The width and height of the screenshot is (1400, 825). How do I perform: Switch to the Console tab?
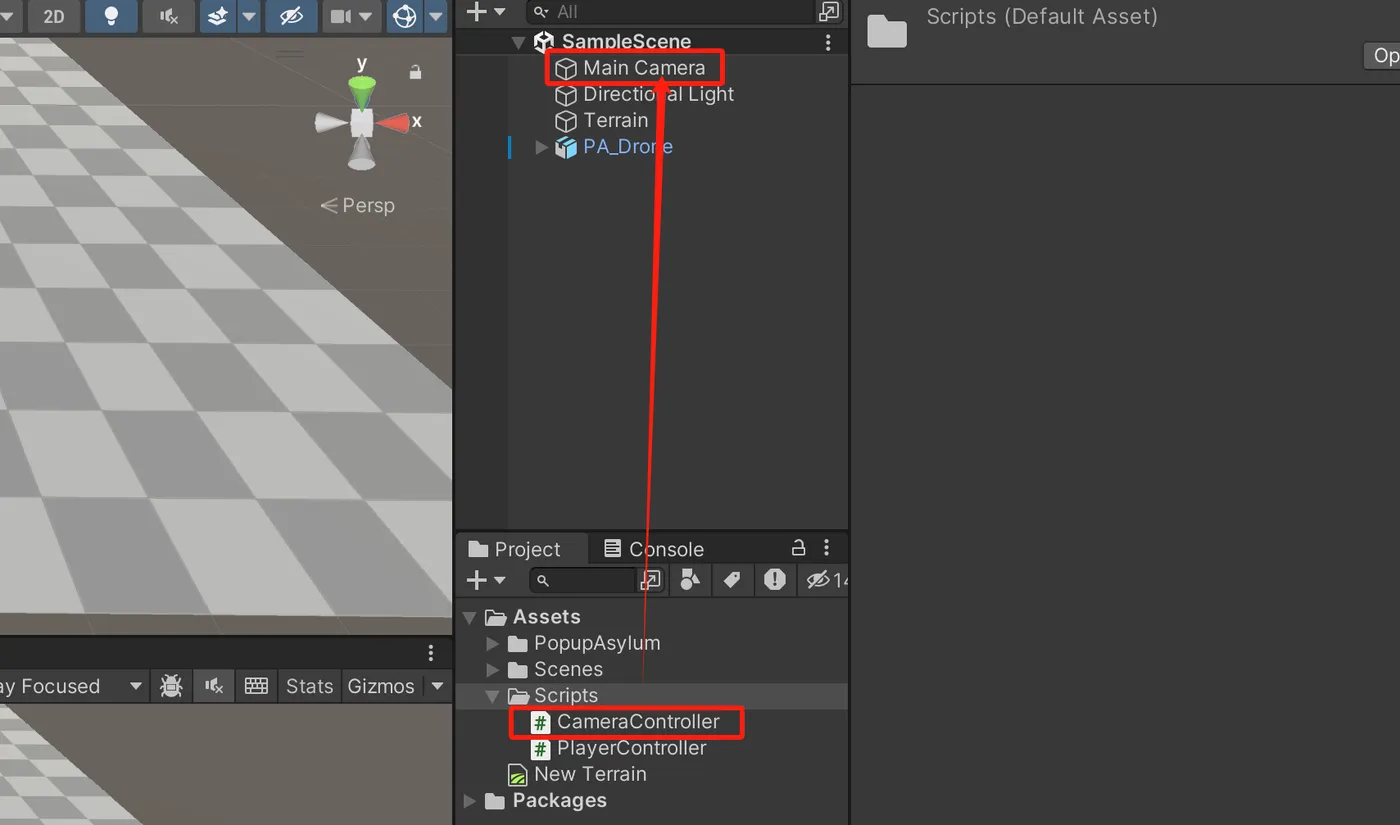[655, 549]
